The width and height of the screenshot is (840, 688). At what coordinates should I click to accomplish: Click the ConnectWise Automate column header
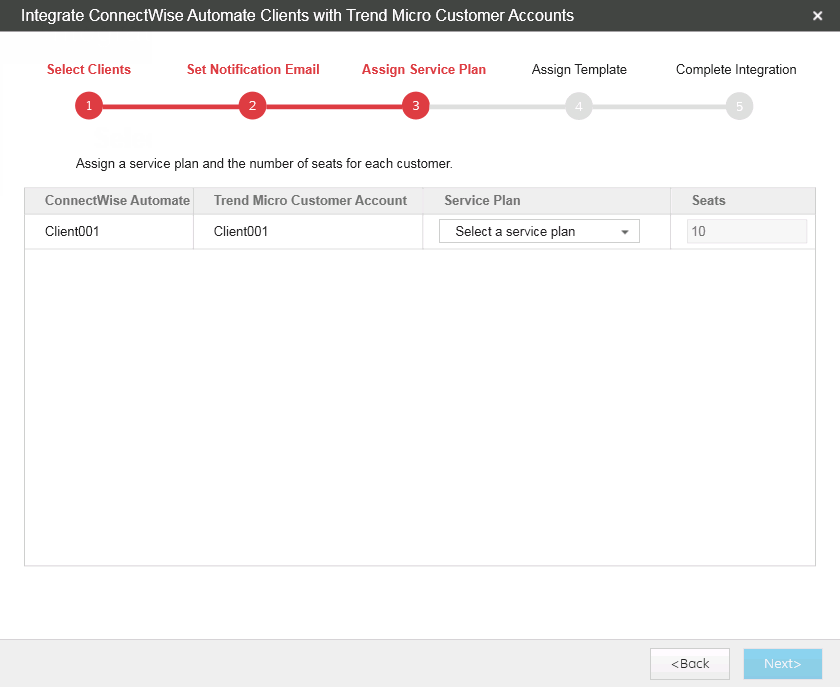pos(117,201)
